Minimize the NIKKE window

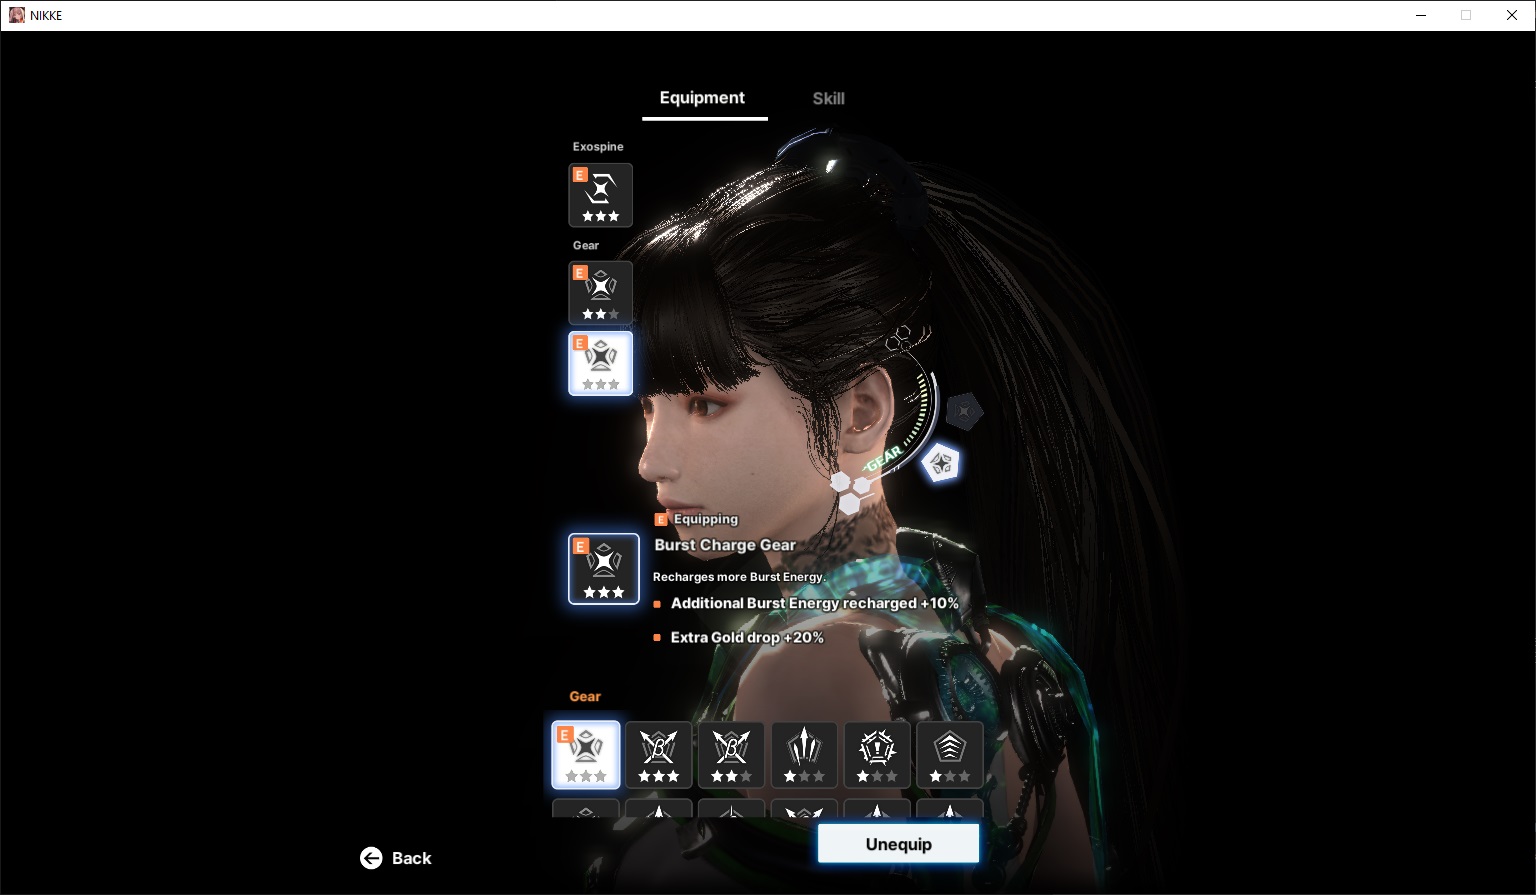[1421, 15]
